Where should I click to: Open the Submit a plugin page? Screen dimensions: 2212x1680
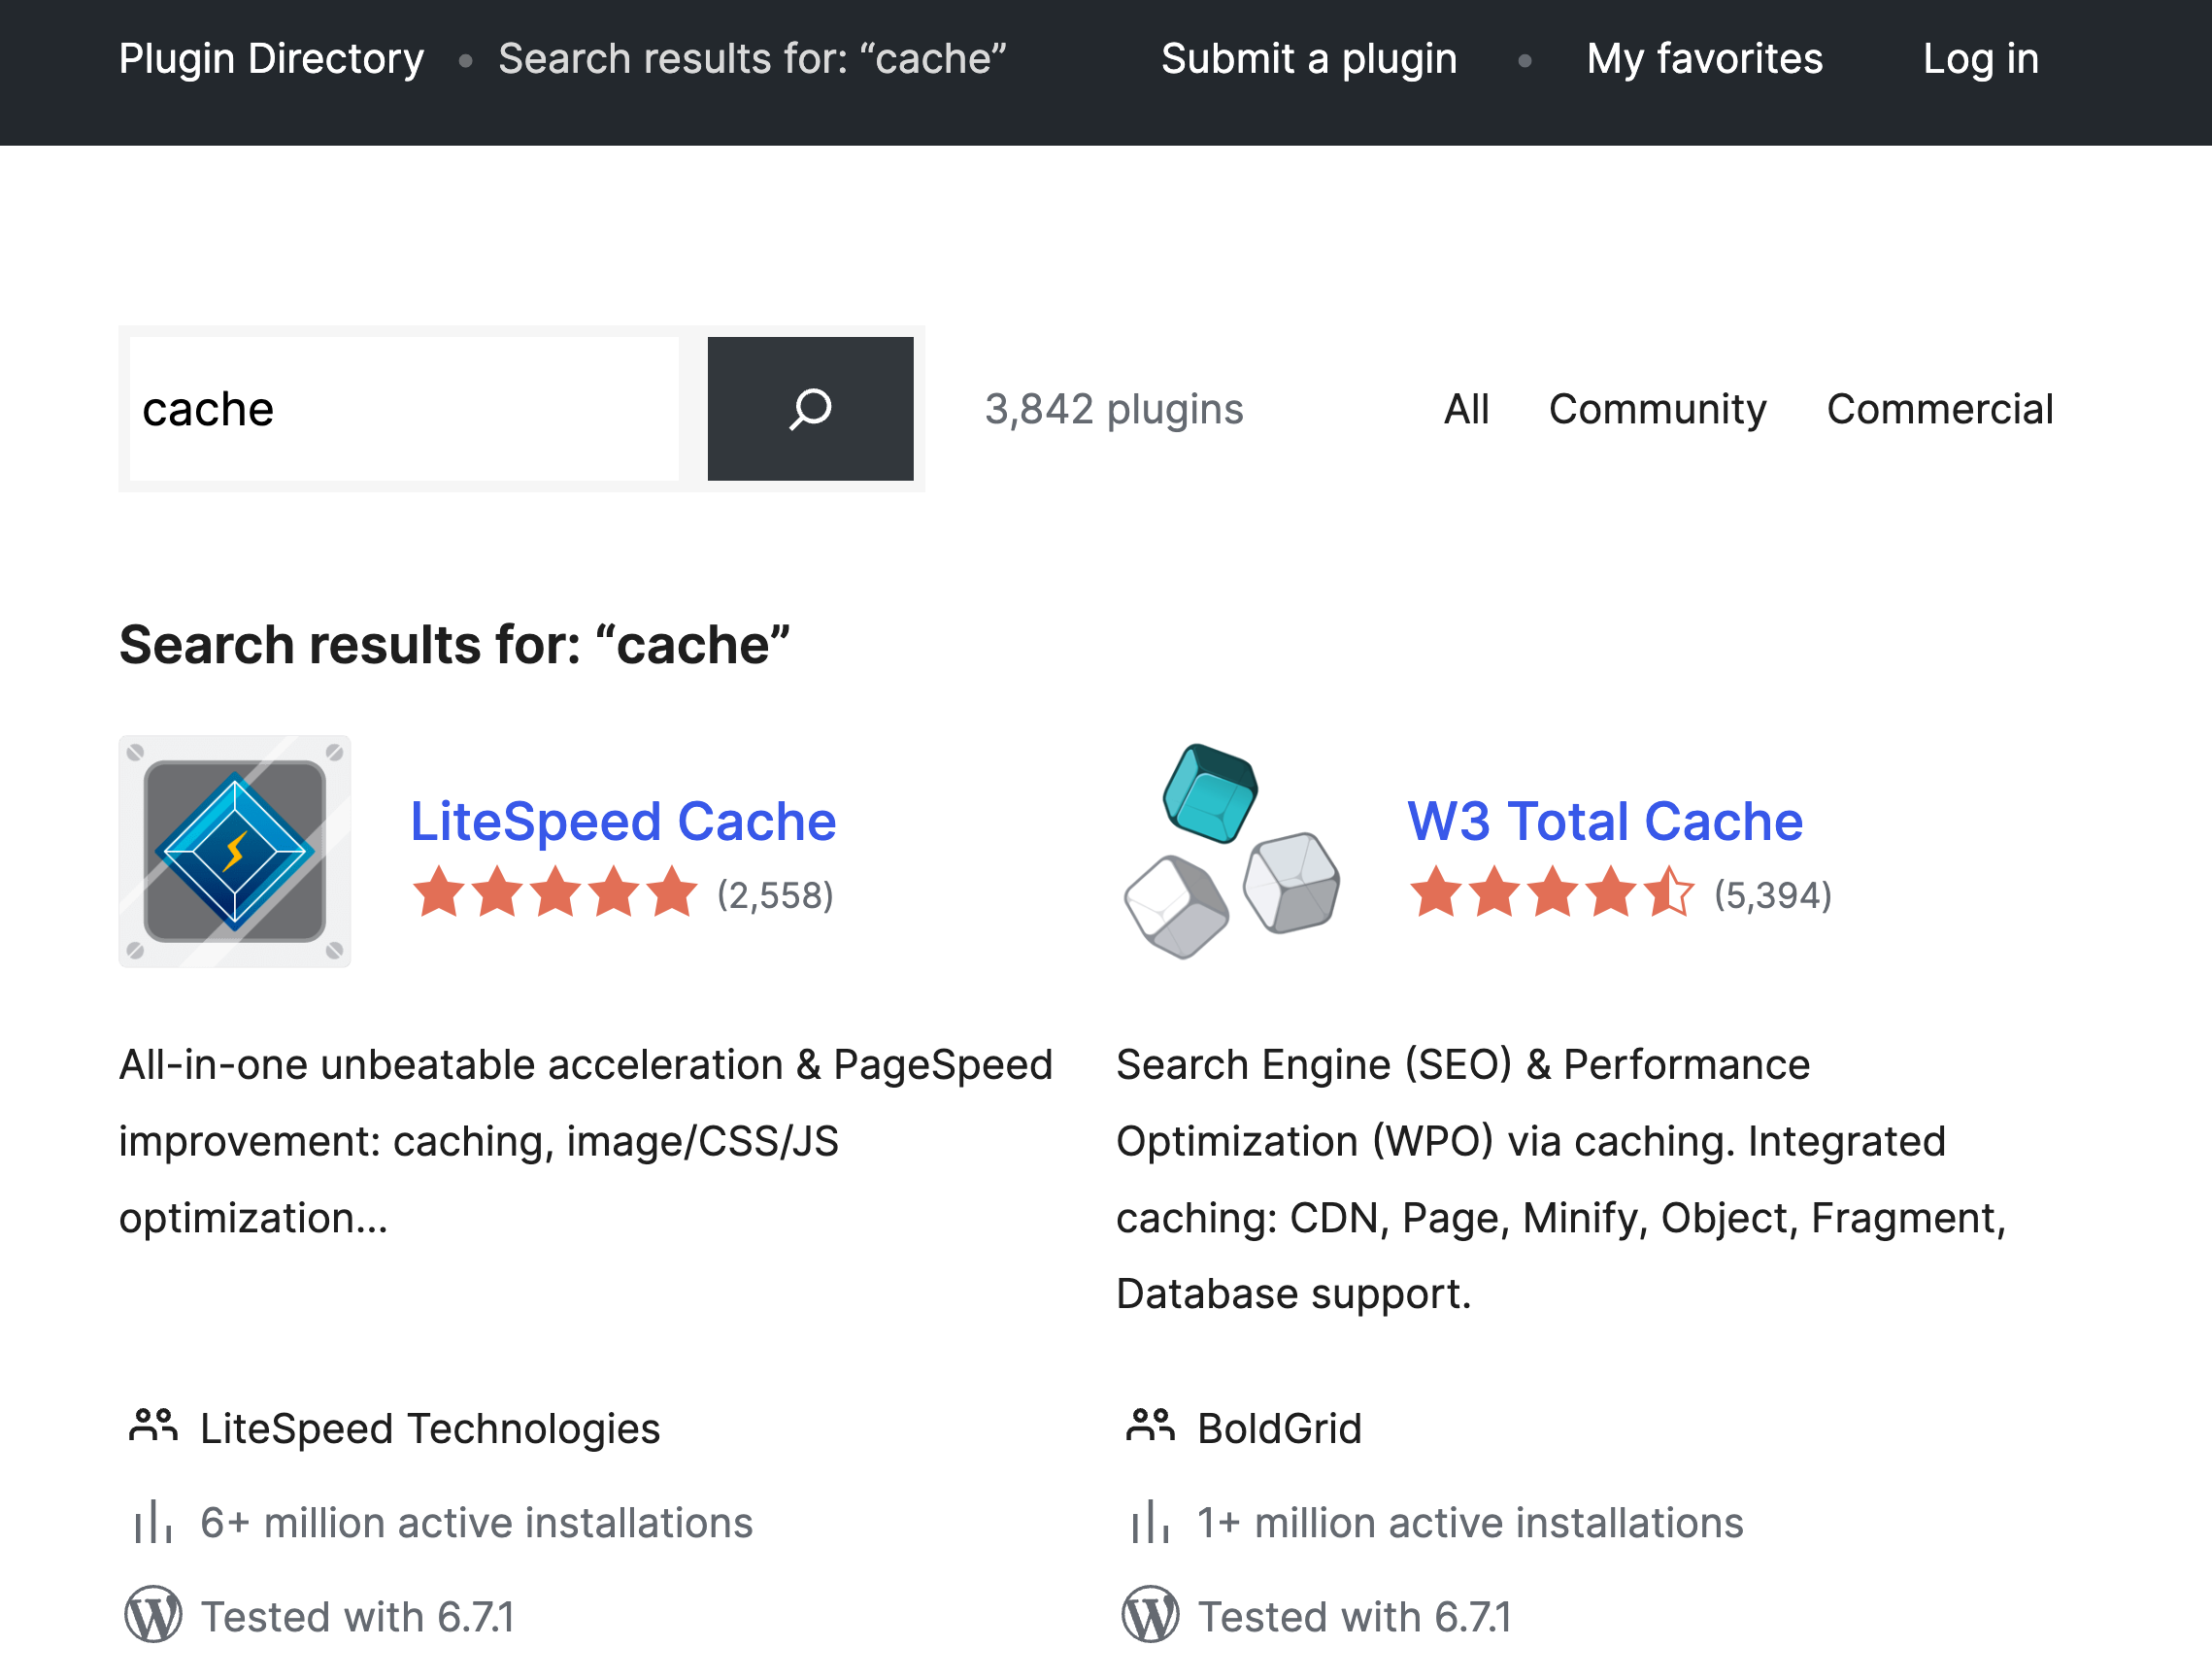(1309, 59)
